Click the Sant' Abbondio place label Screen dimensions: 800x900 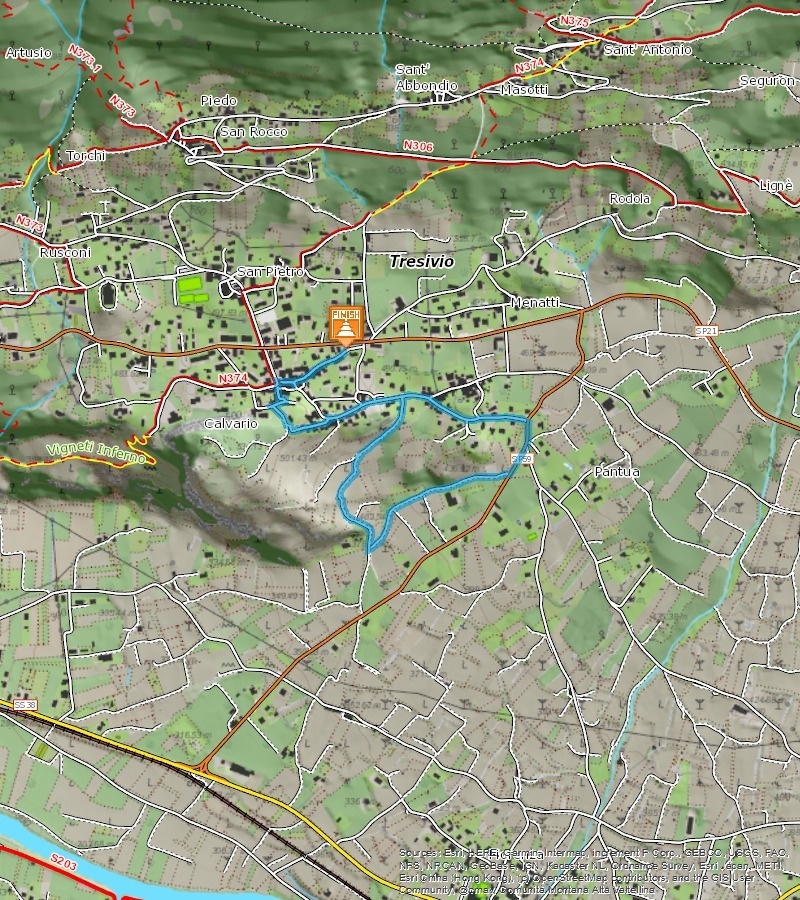tap(425, 77)
